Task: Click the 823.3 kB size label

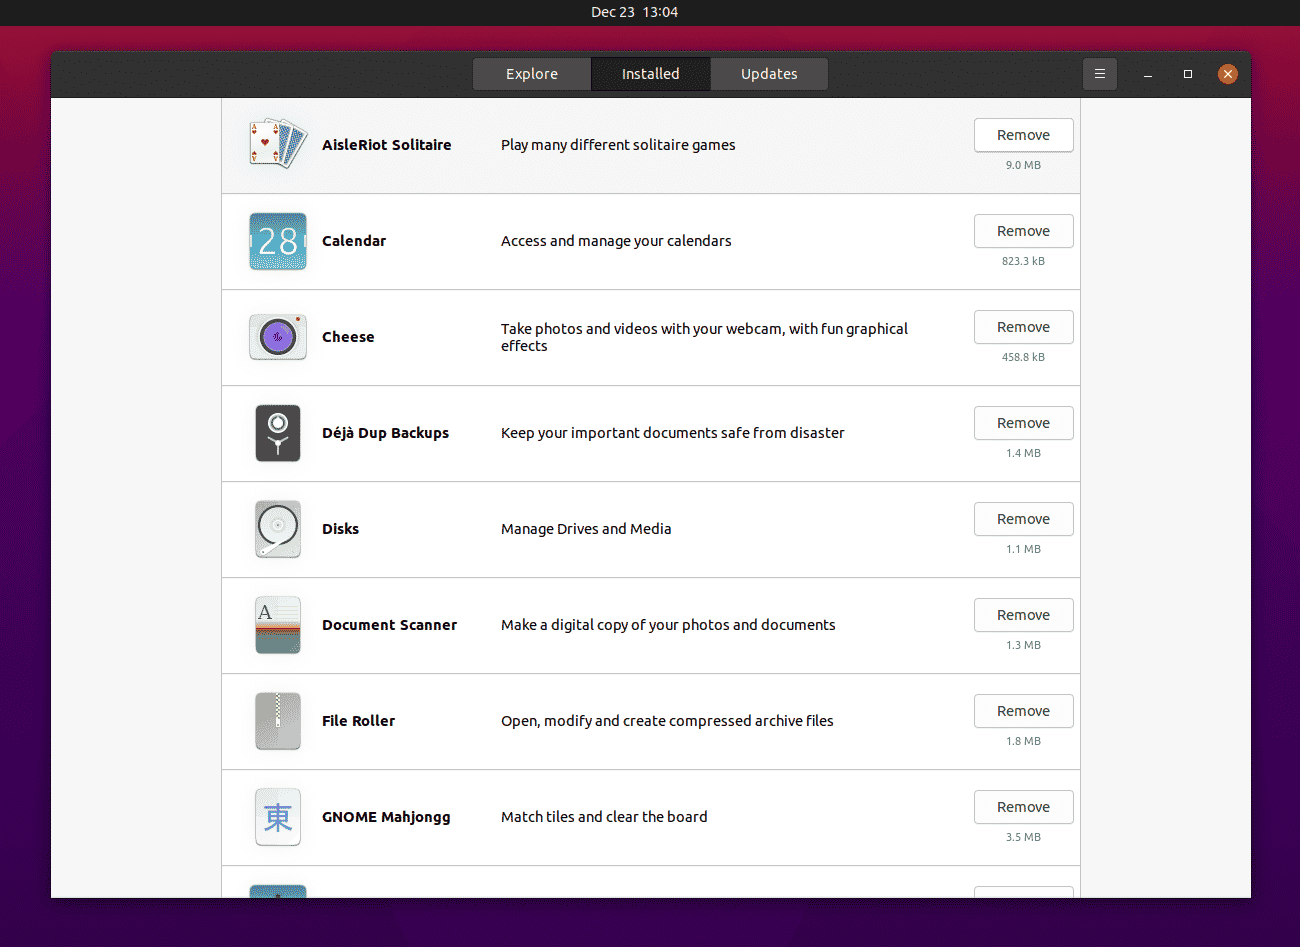Action: click(x=1024, y=261)
